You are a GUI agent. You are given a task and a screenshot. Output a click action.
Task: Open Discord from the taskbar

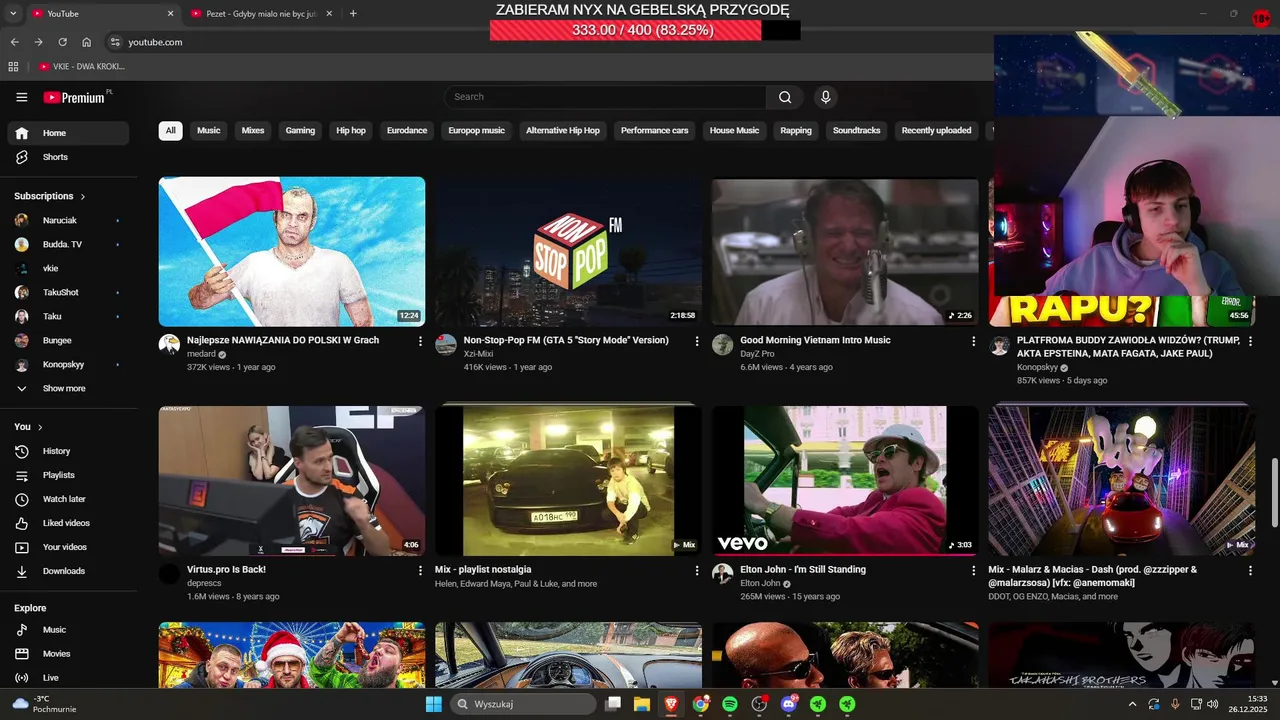tap(789, 704)
